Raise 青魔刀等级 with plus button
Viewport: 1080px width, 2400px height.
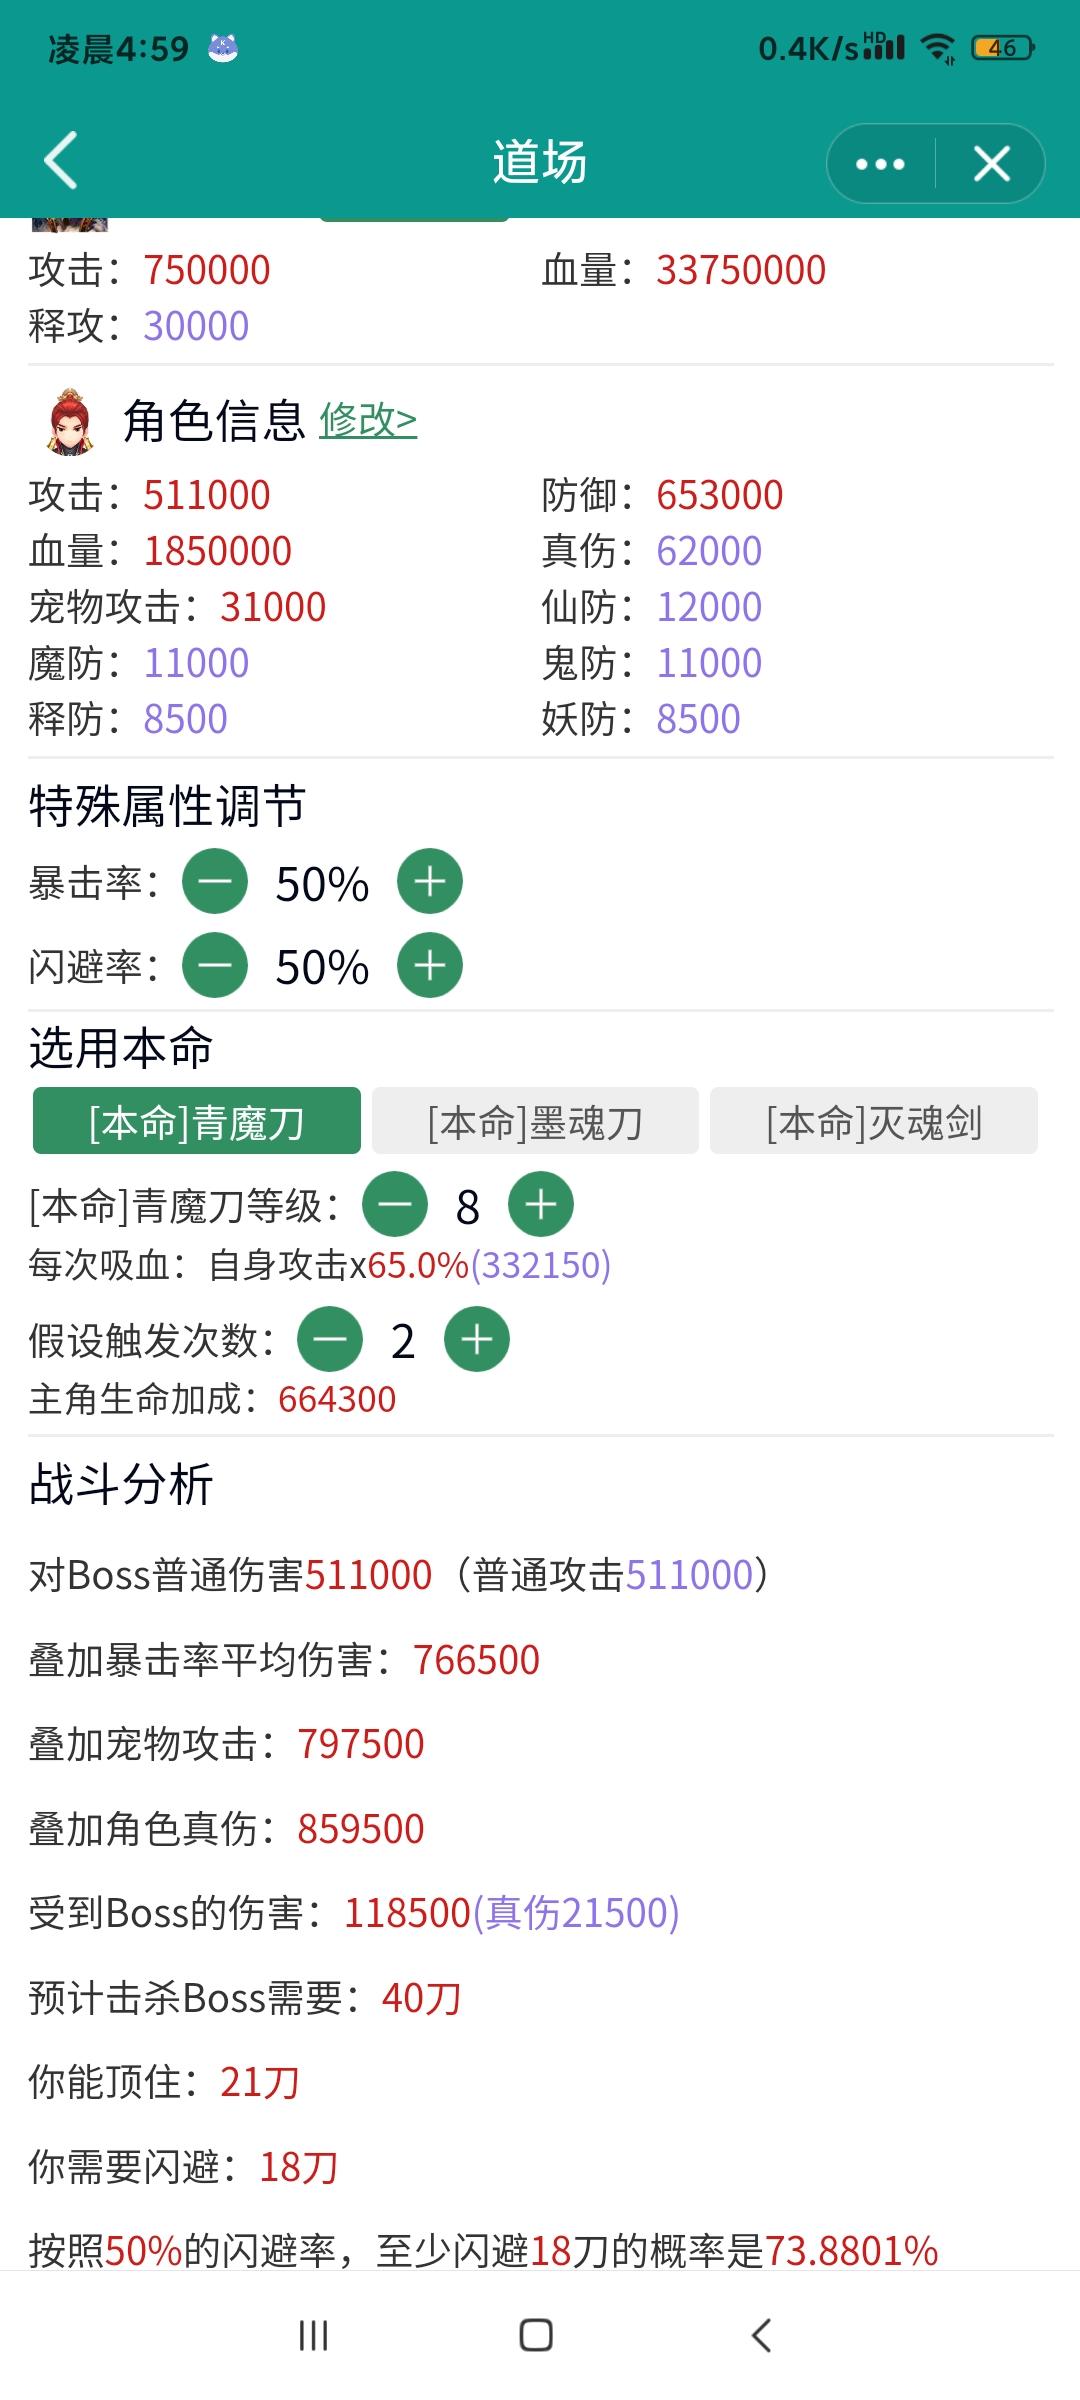coord(541,1204)
